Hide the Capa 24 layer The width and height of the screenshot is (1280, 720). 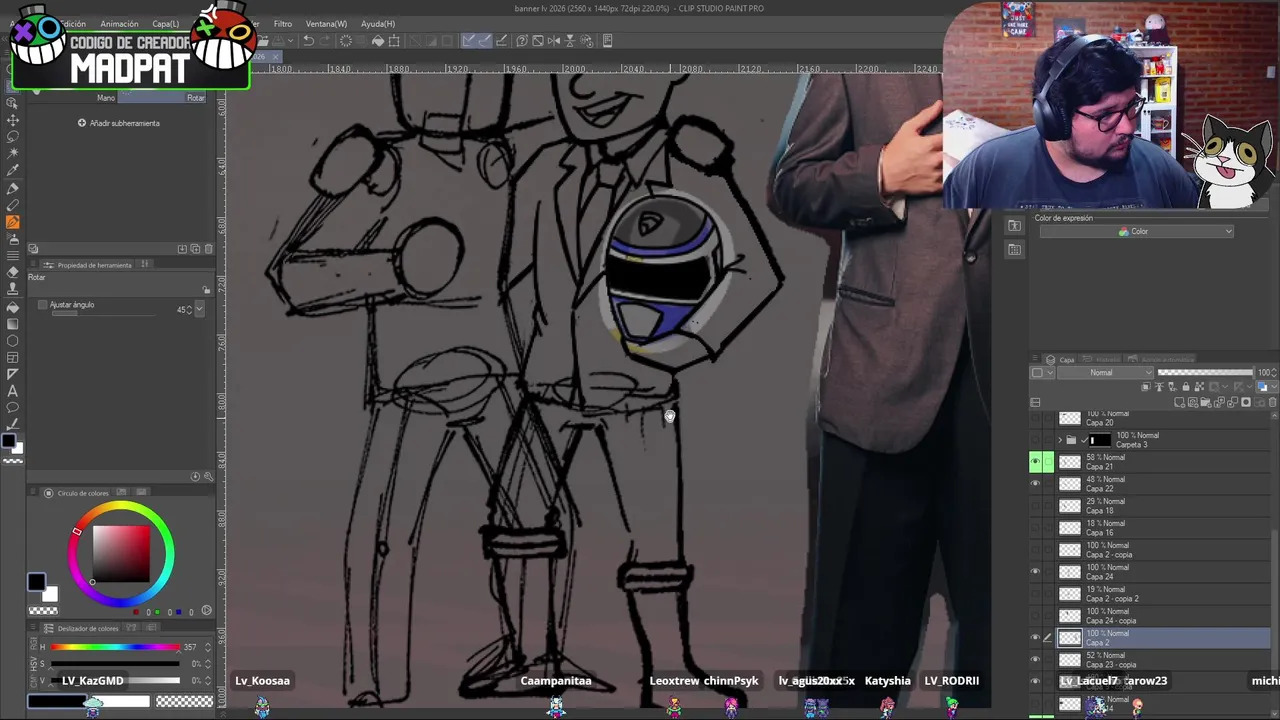click(x=1035, y=572)
